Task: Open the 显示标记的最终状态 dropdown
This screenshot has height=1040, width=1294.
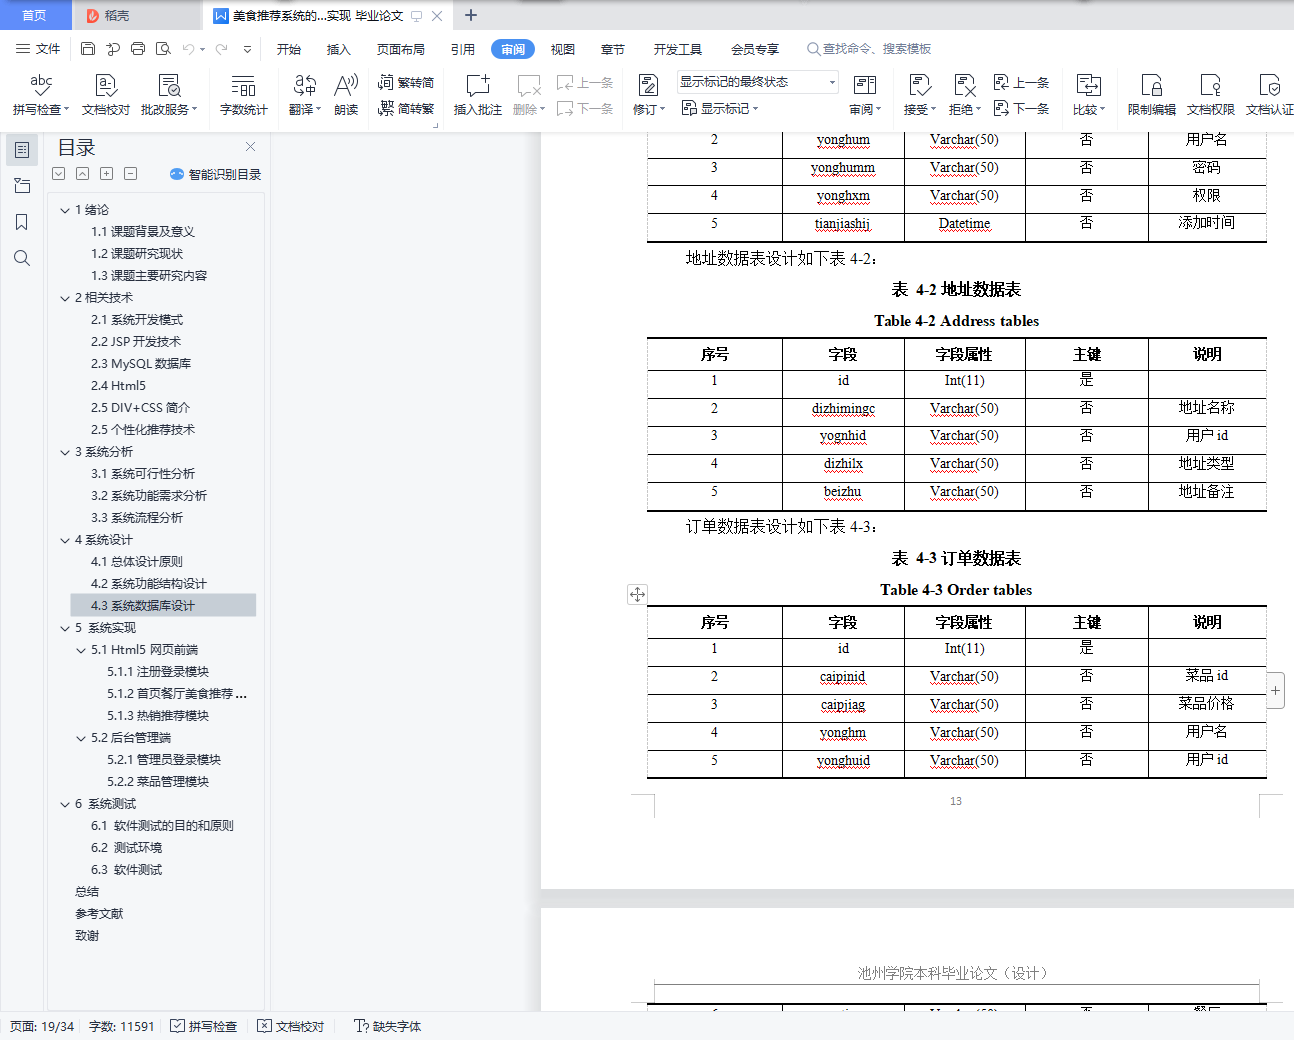Action: [757, 82]
